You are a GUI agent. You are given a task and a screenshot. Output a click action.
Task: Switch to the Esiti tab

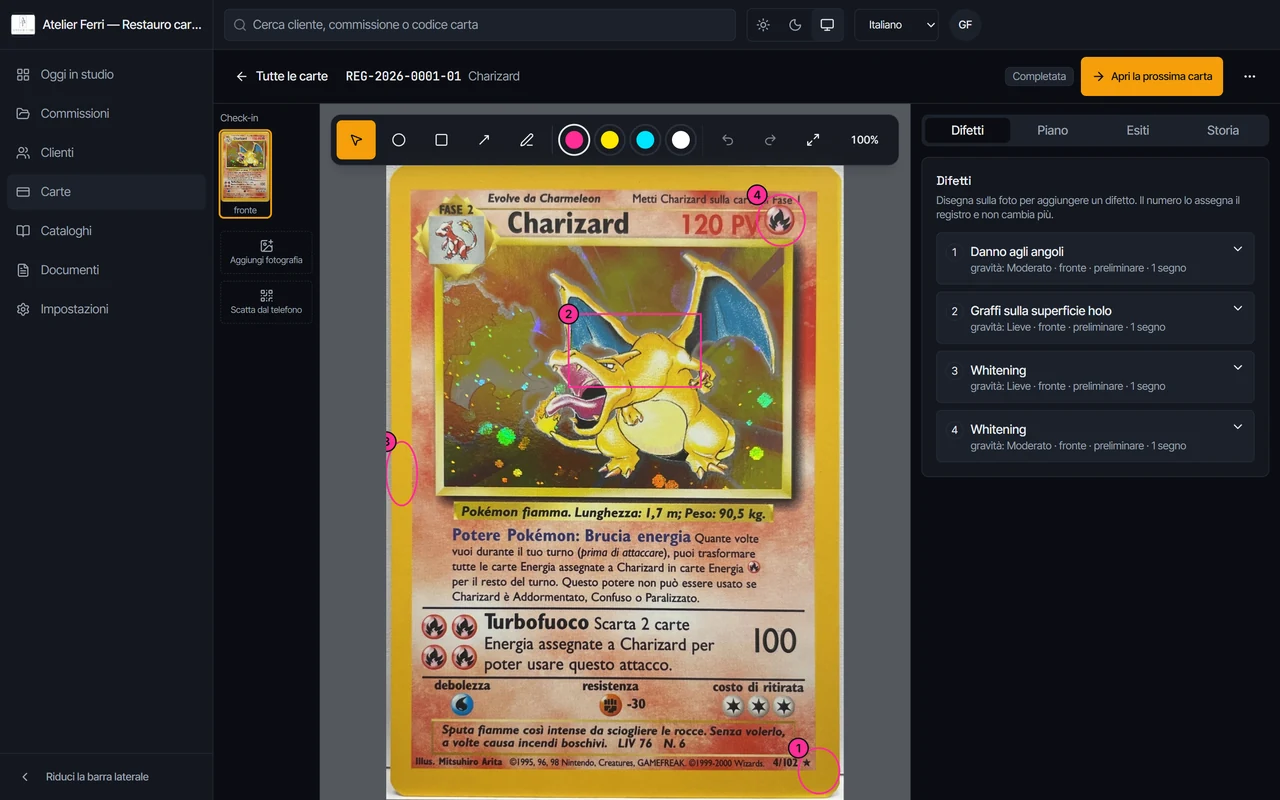click(1138, 130)
